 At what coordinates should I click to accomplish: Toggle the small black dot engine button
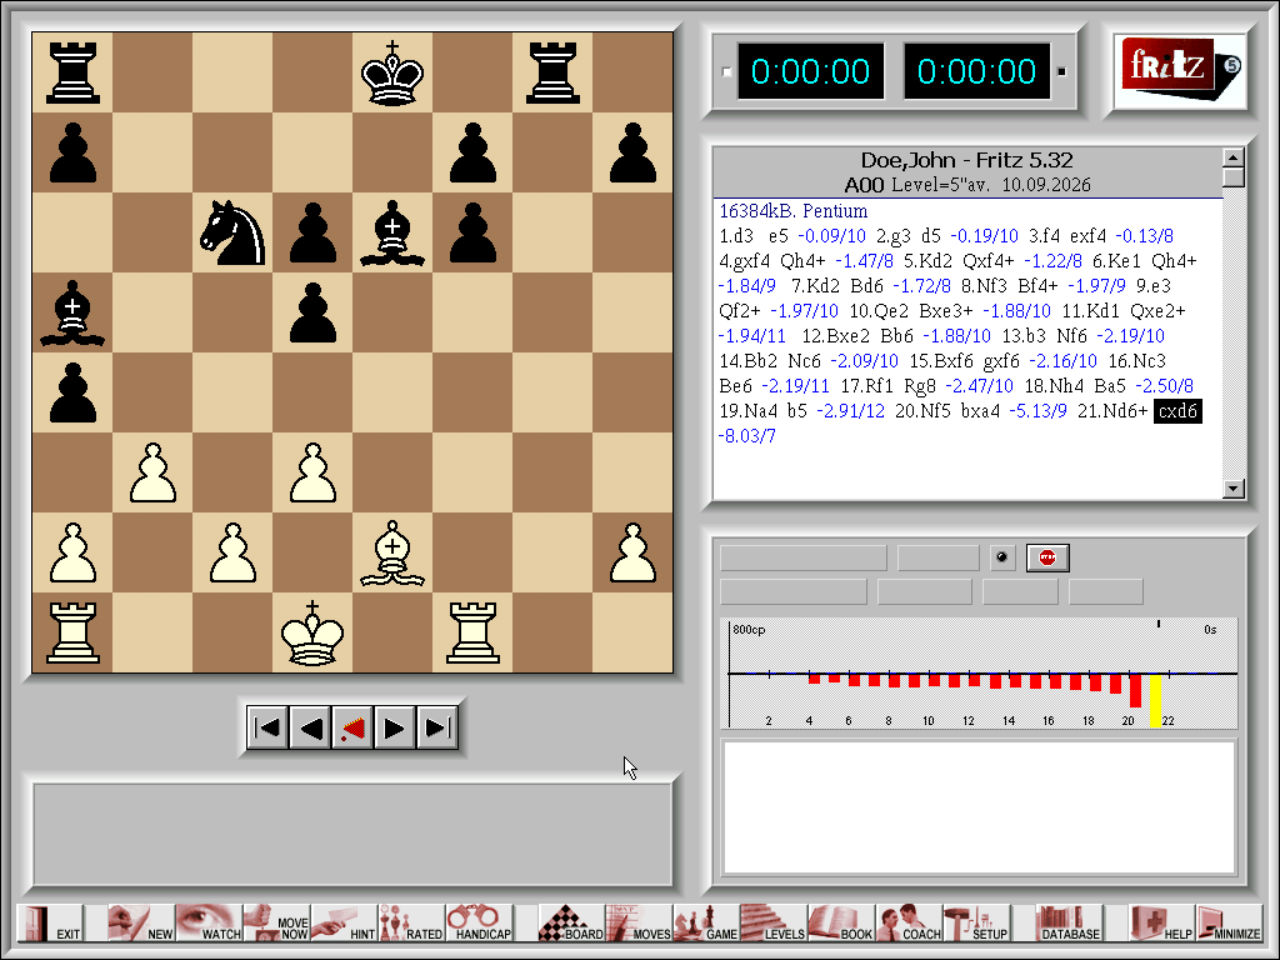[x=1002, y=558]
